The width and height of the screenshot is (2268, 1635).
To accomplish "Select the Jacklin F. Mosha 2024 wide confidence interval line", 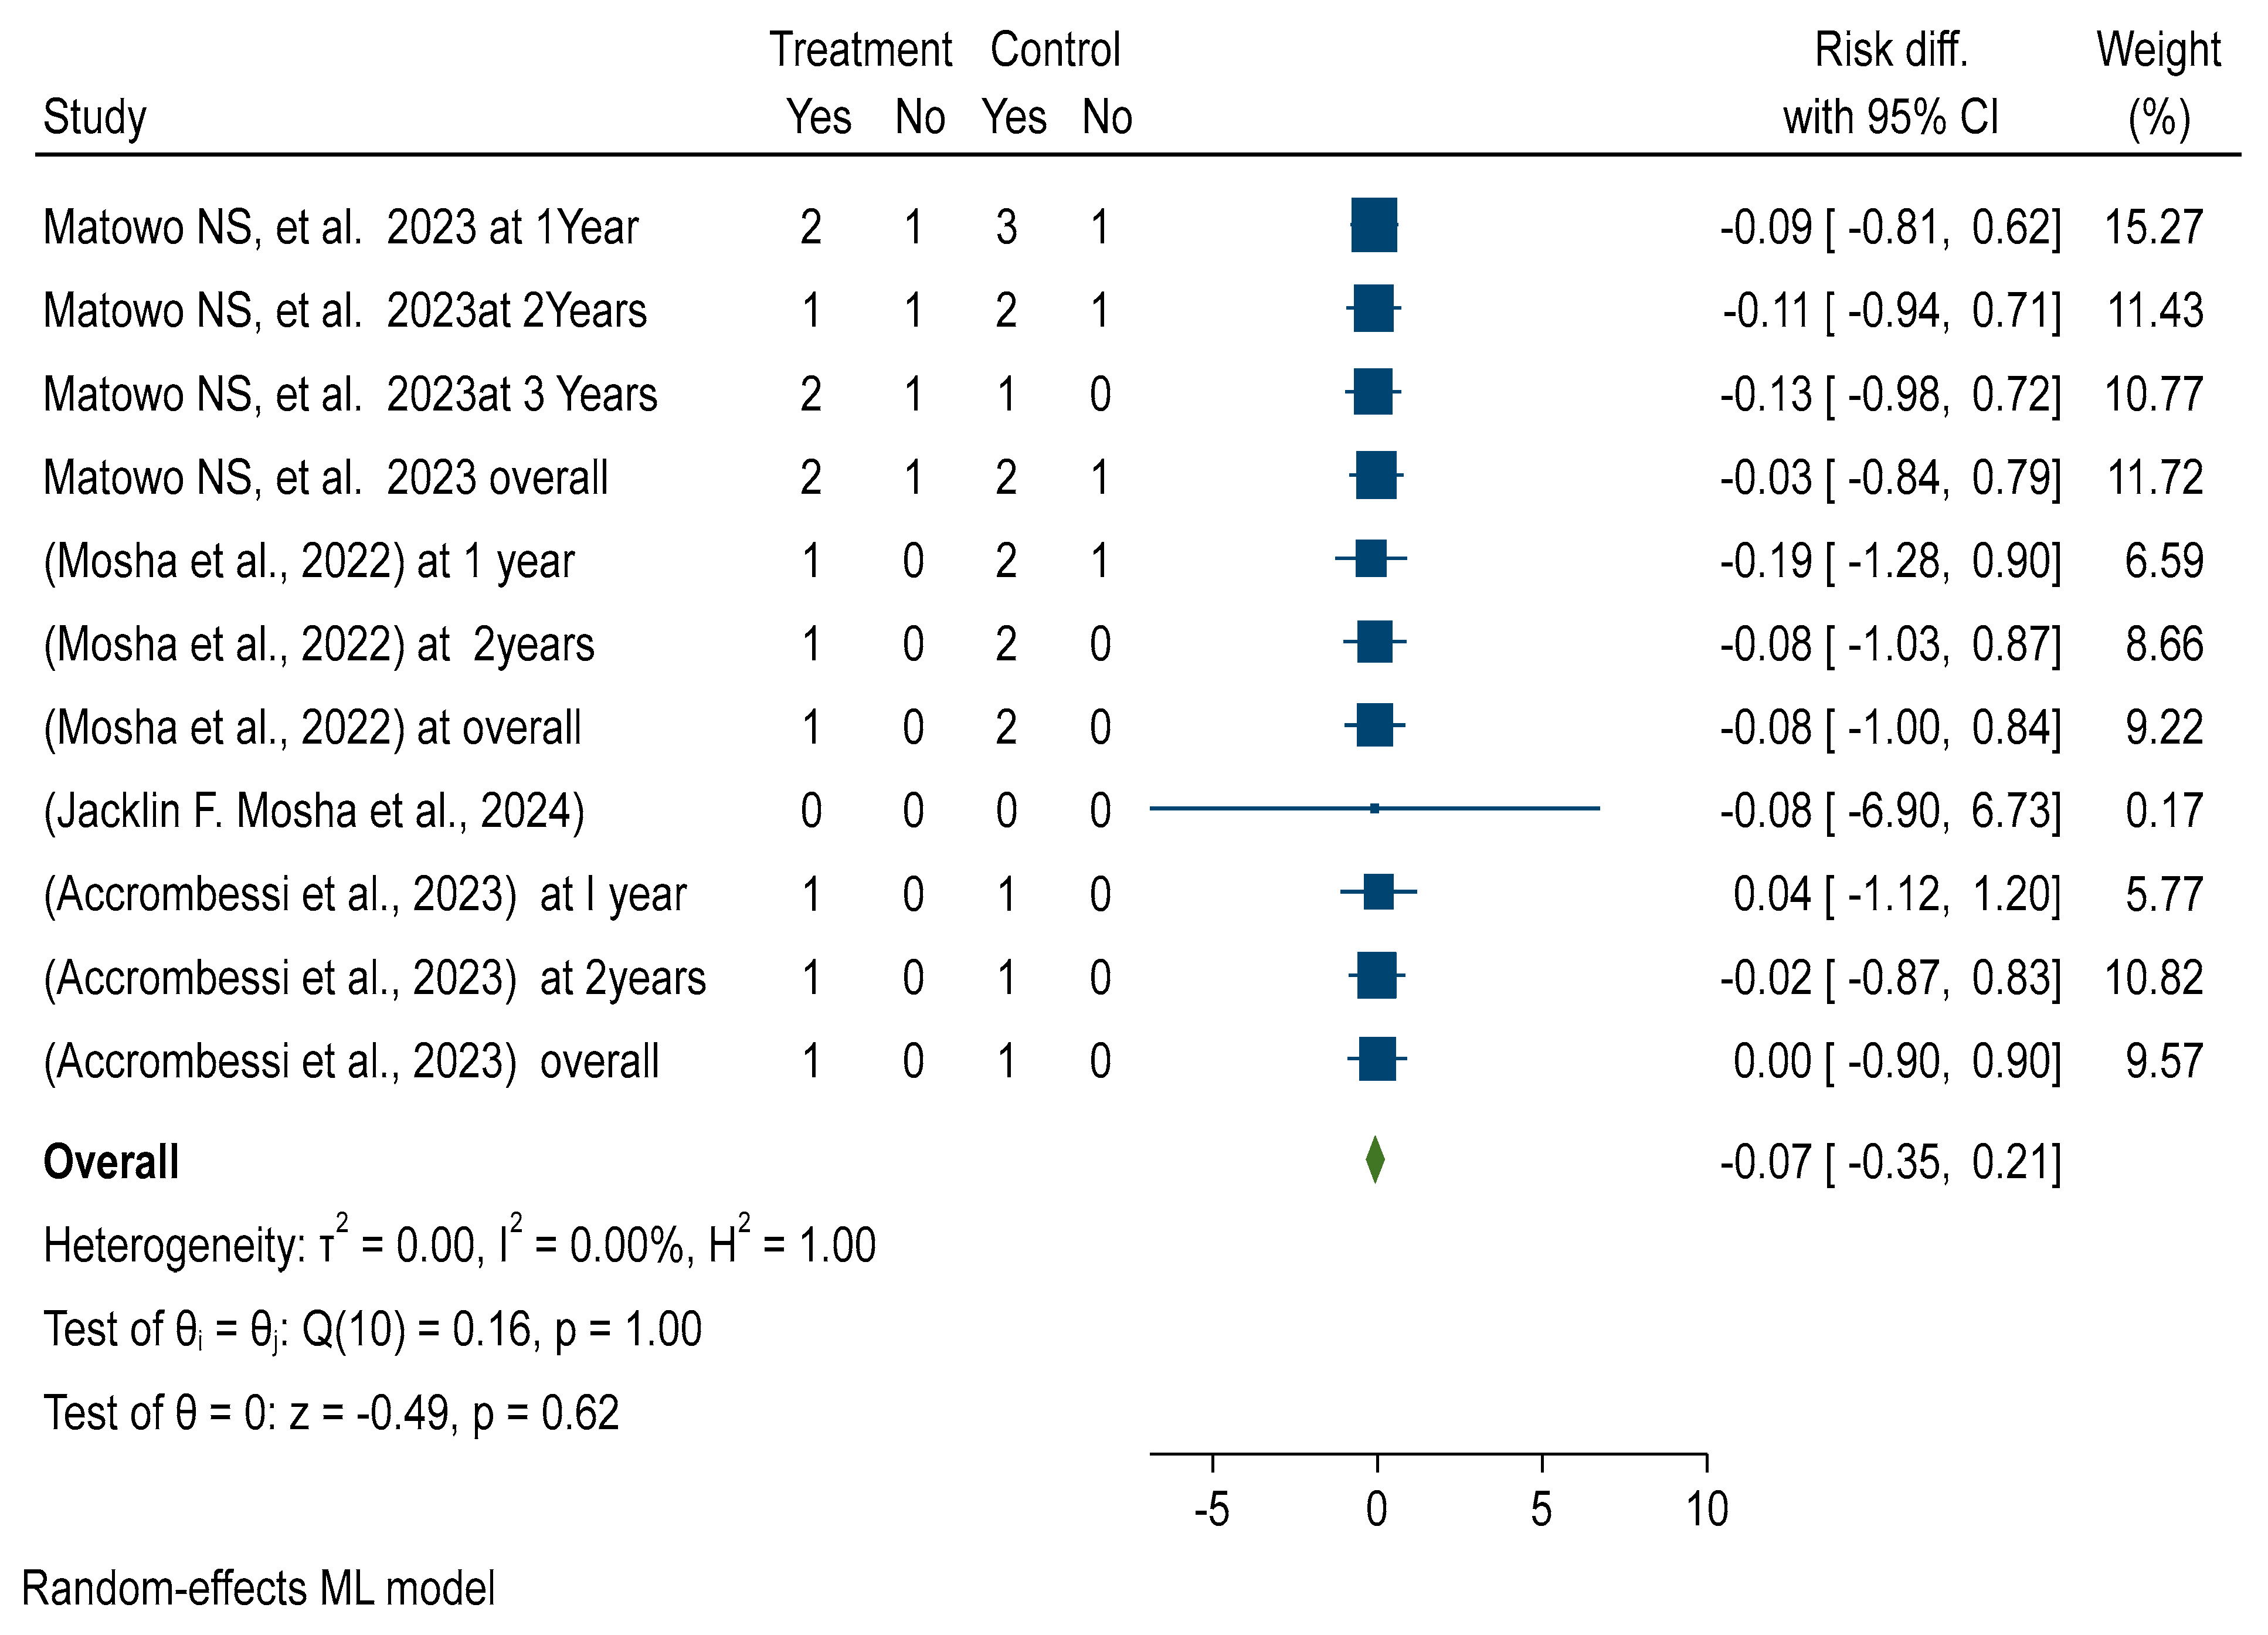I will tap(1375, 808).
